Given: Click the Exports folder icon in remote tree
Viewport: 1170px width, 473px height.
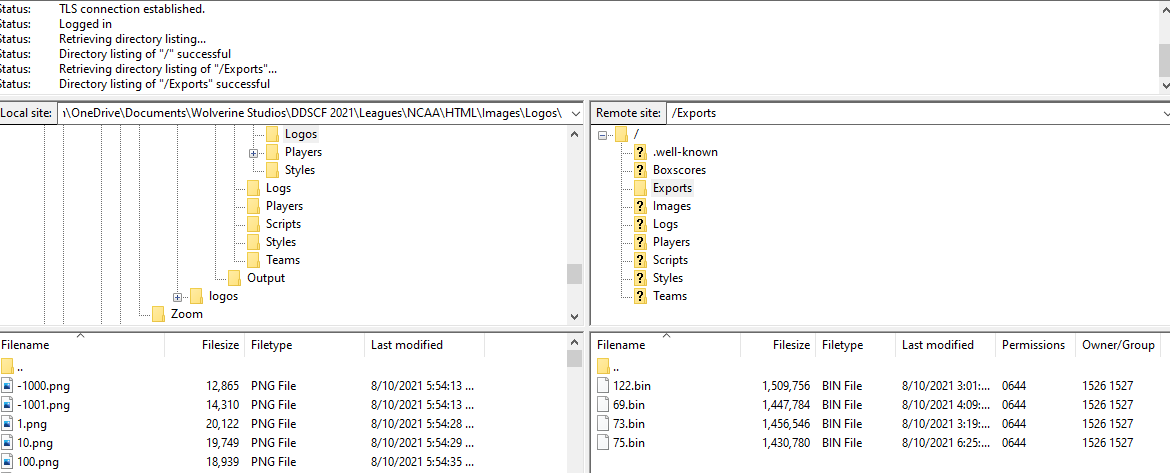Looking at the screenshot, I should (639, 188).
